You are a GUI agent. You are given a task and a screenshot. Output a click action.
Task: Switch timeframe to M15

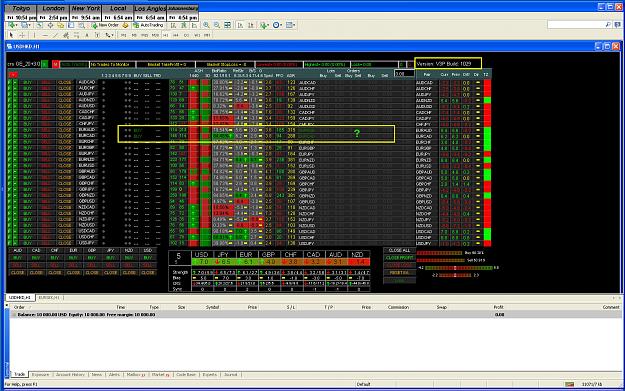pos(144,35)
